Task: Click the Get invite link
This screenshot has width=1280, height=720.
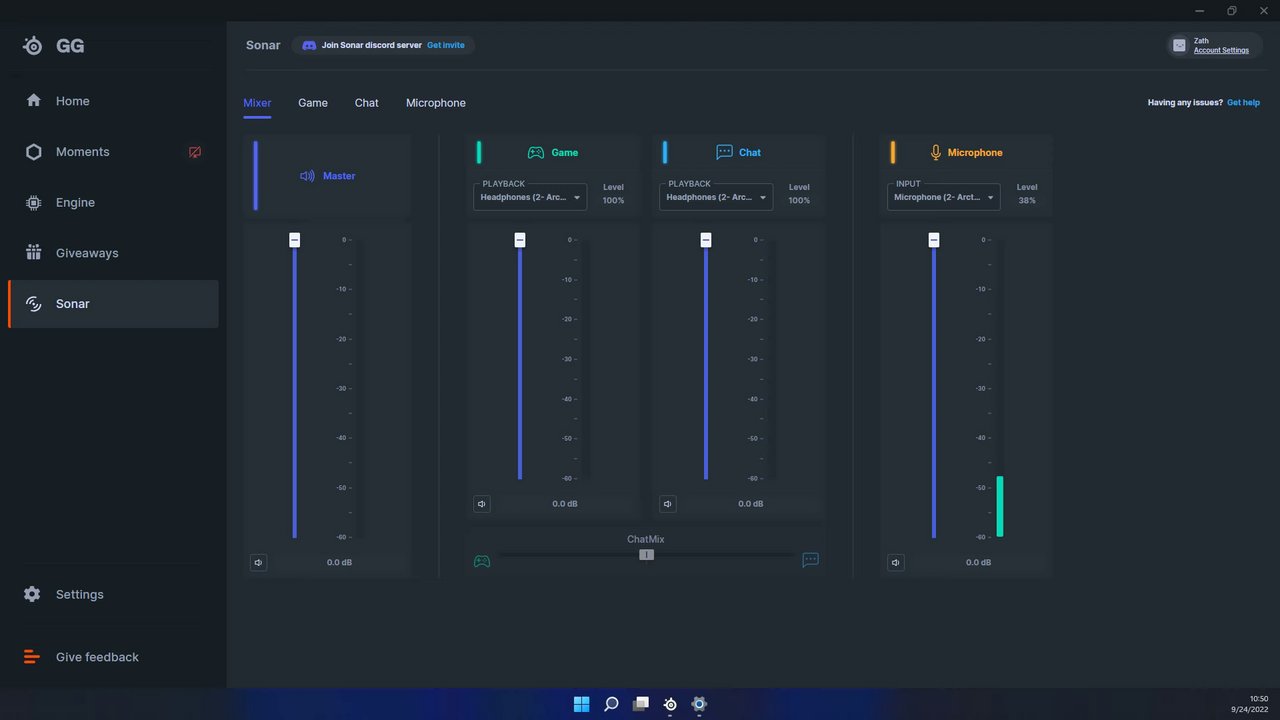Action: 446,46
